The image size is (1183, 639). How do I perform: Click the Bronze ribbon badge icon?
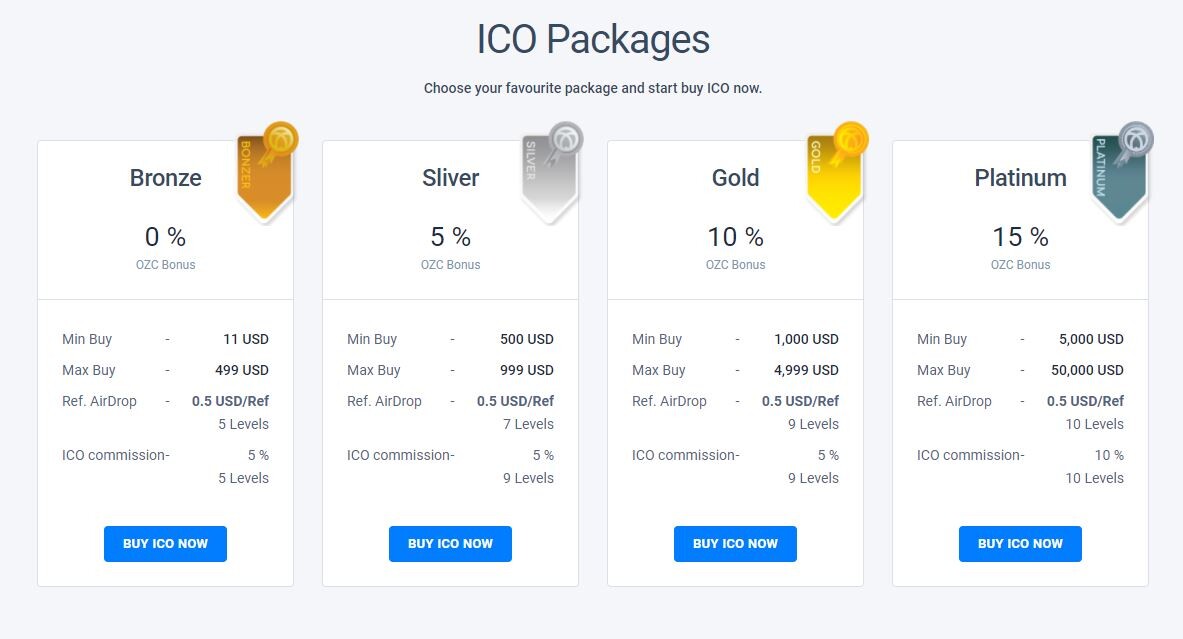coord(267,171)
